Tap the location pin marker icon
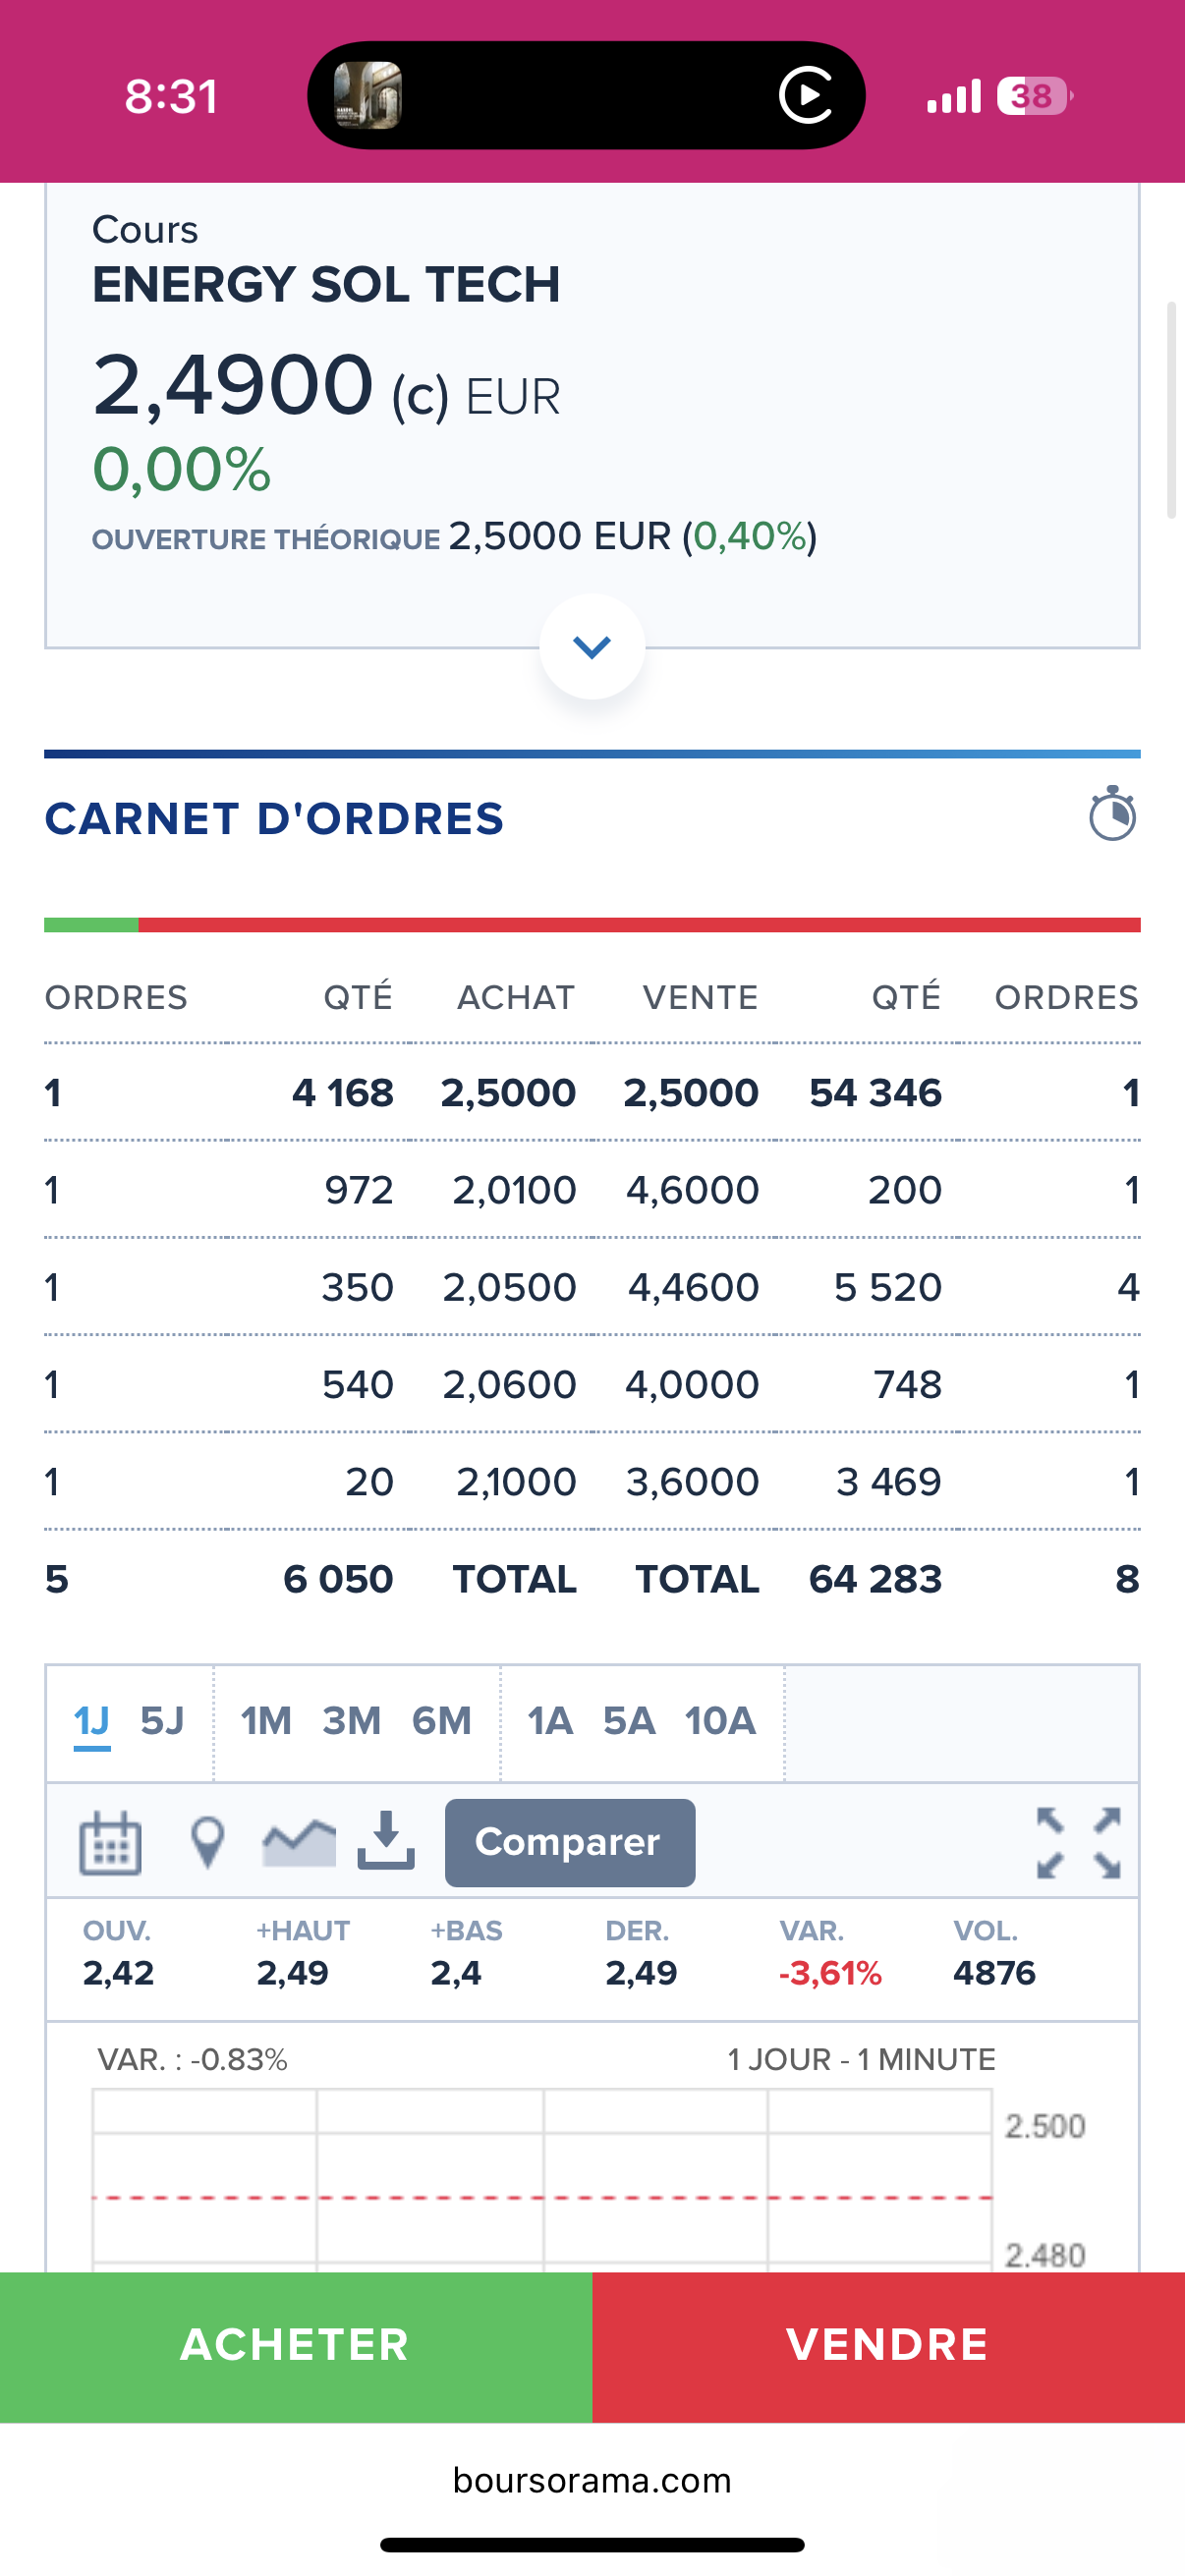Screen dimensions: 1185x2576 [207, 1842]
